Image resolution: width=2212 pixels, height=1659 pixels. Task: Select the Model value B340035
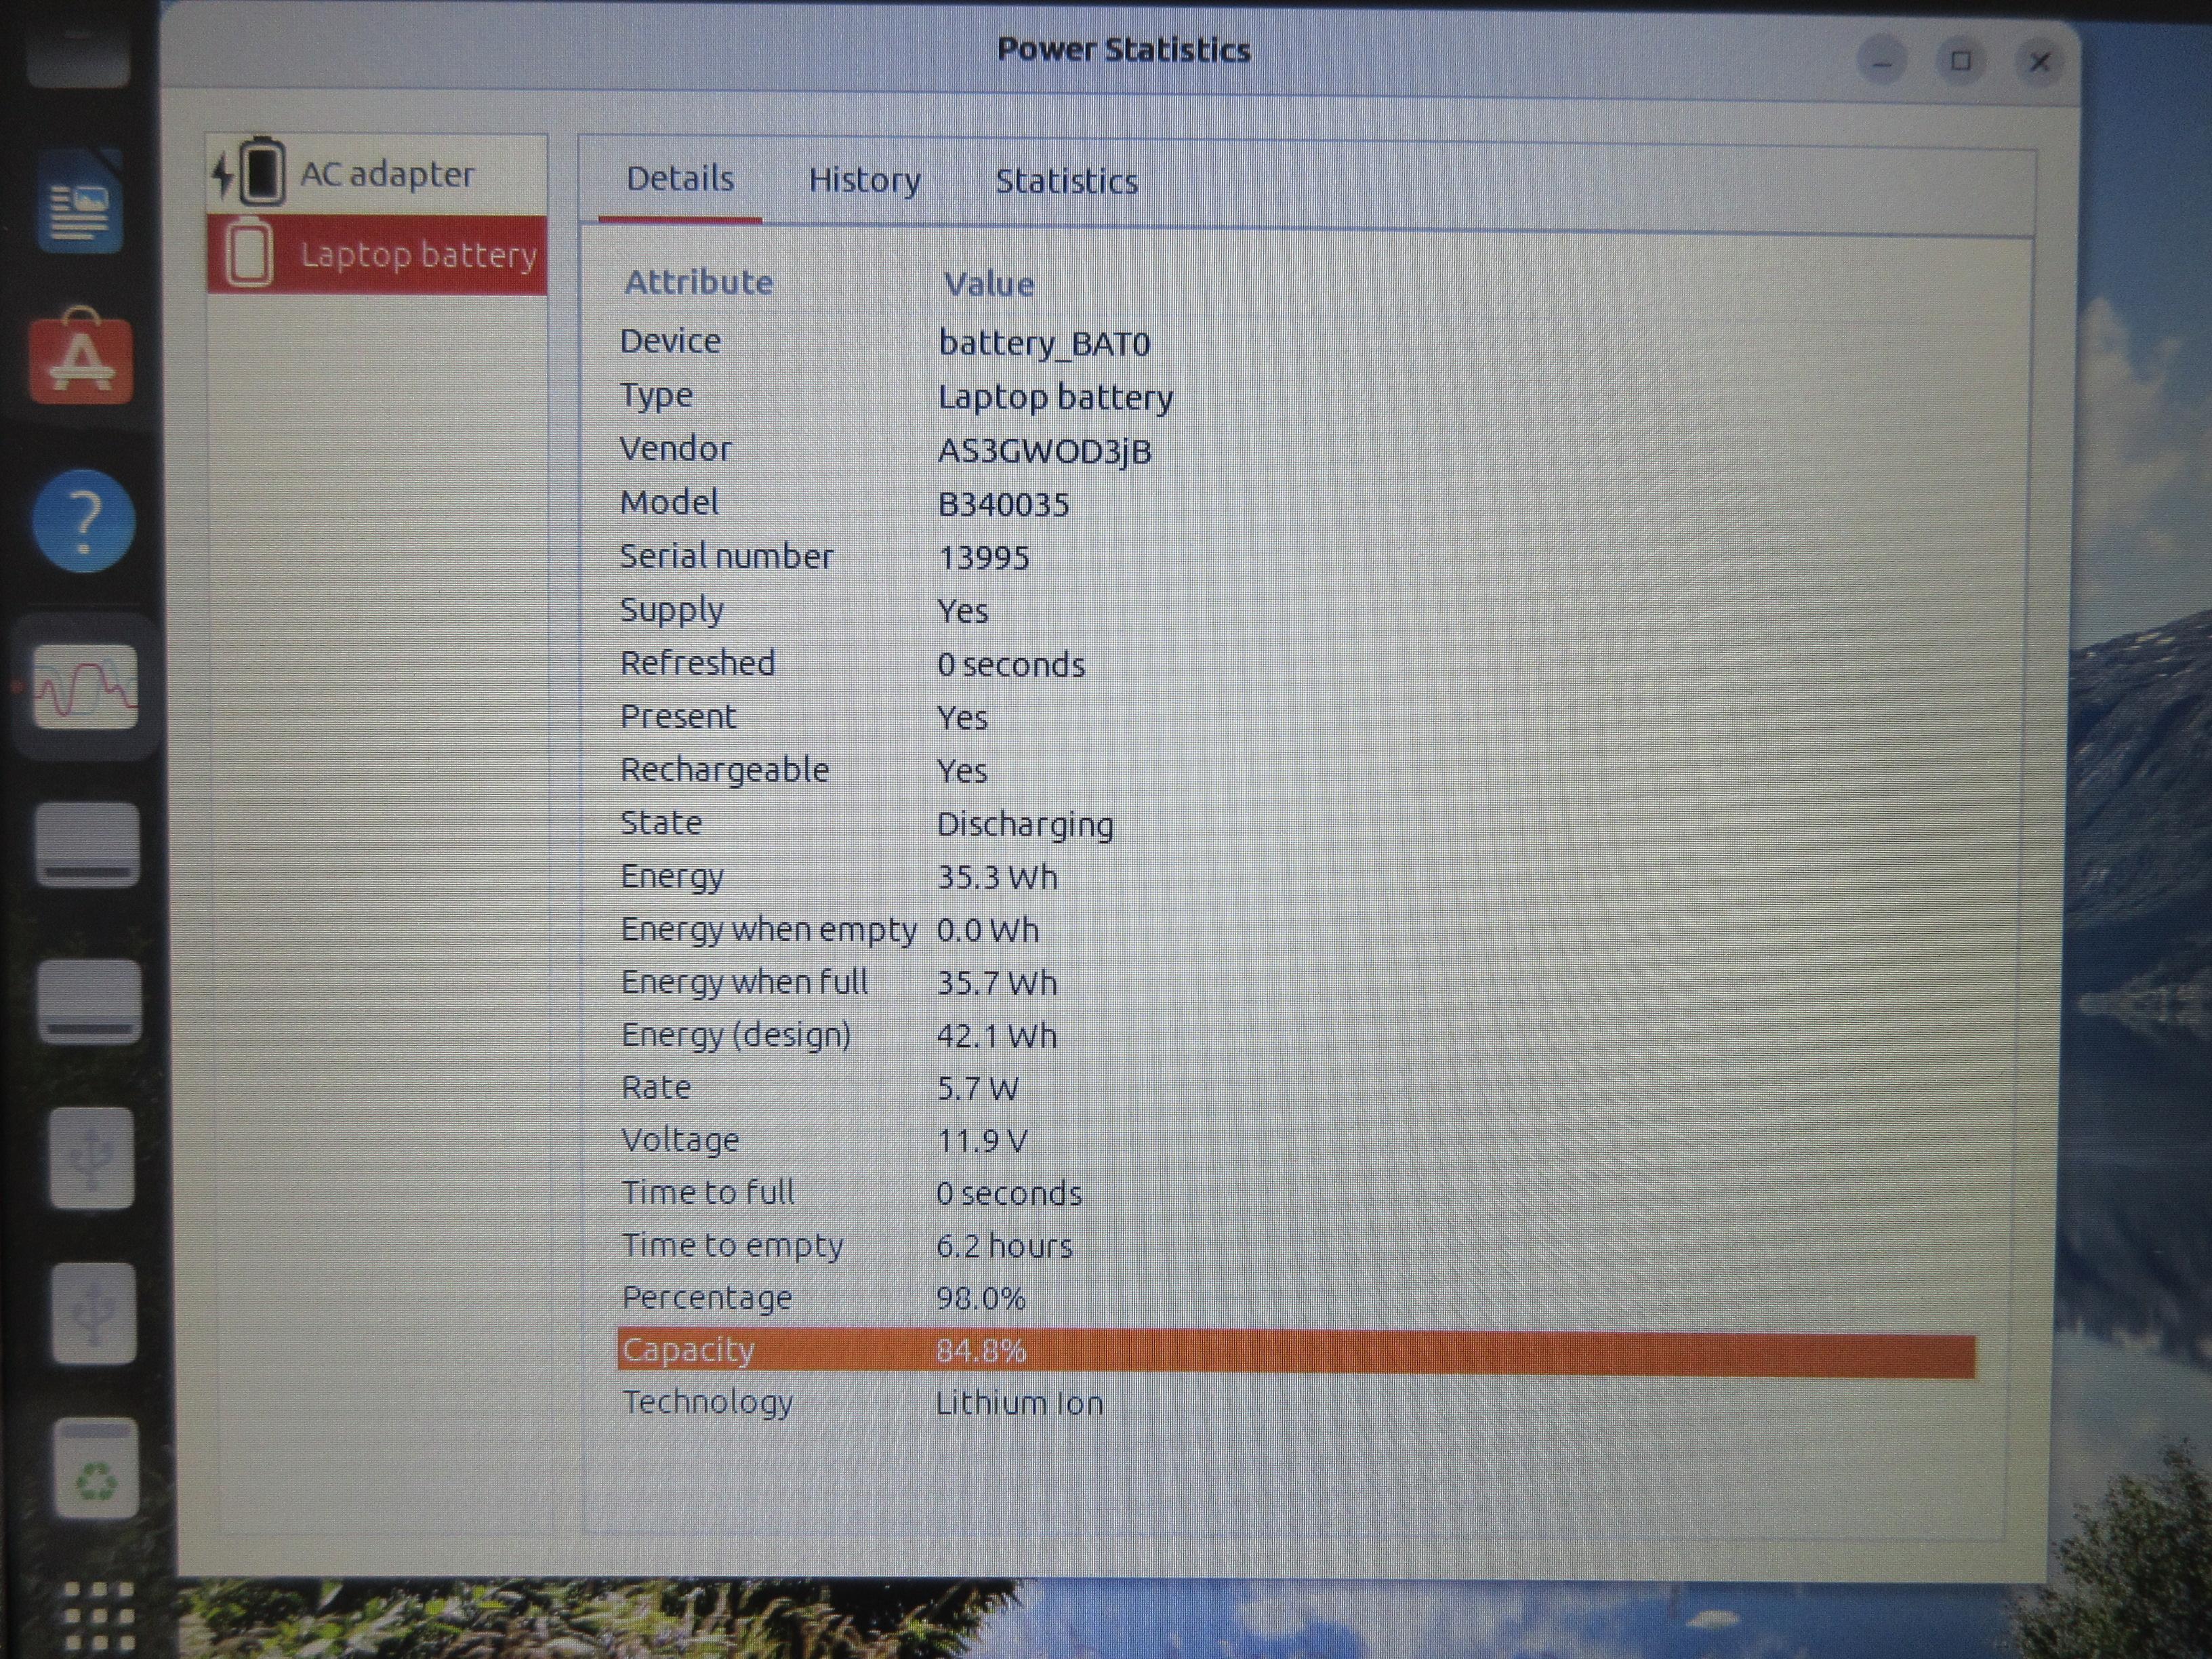(1003, 504)
